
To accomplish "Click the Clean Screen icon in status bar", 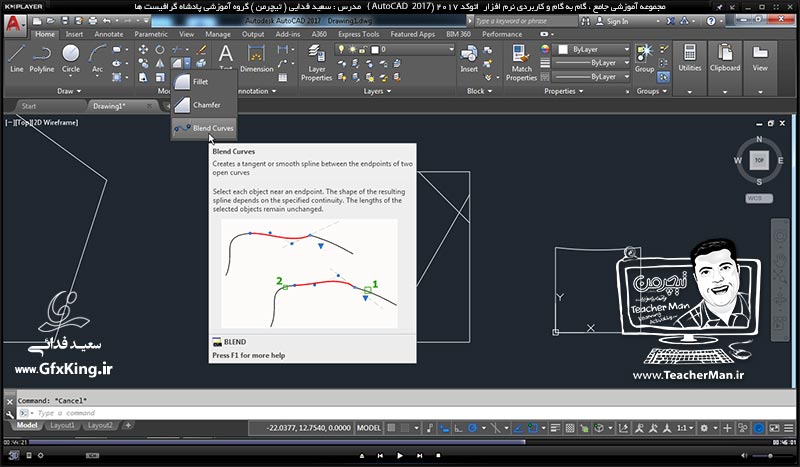I will tap(774, 428).
